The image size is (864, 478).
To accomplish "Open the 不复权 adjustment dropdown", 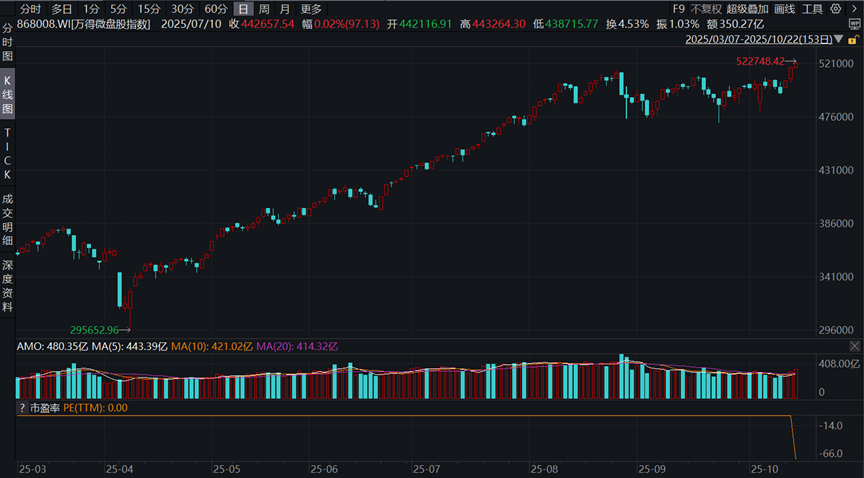I will tap(706, 8).
